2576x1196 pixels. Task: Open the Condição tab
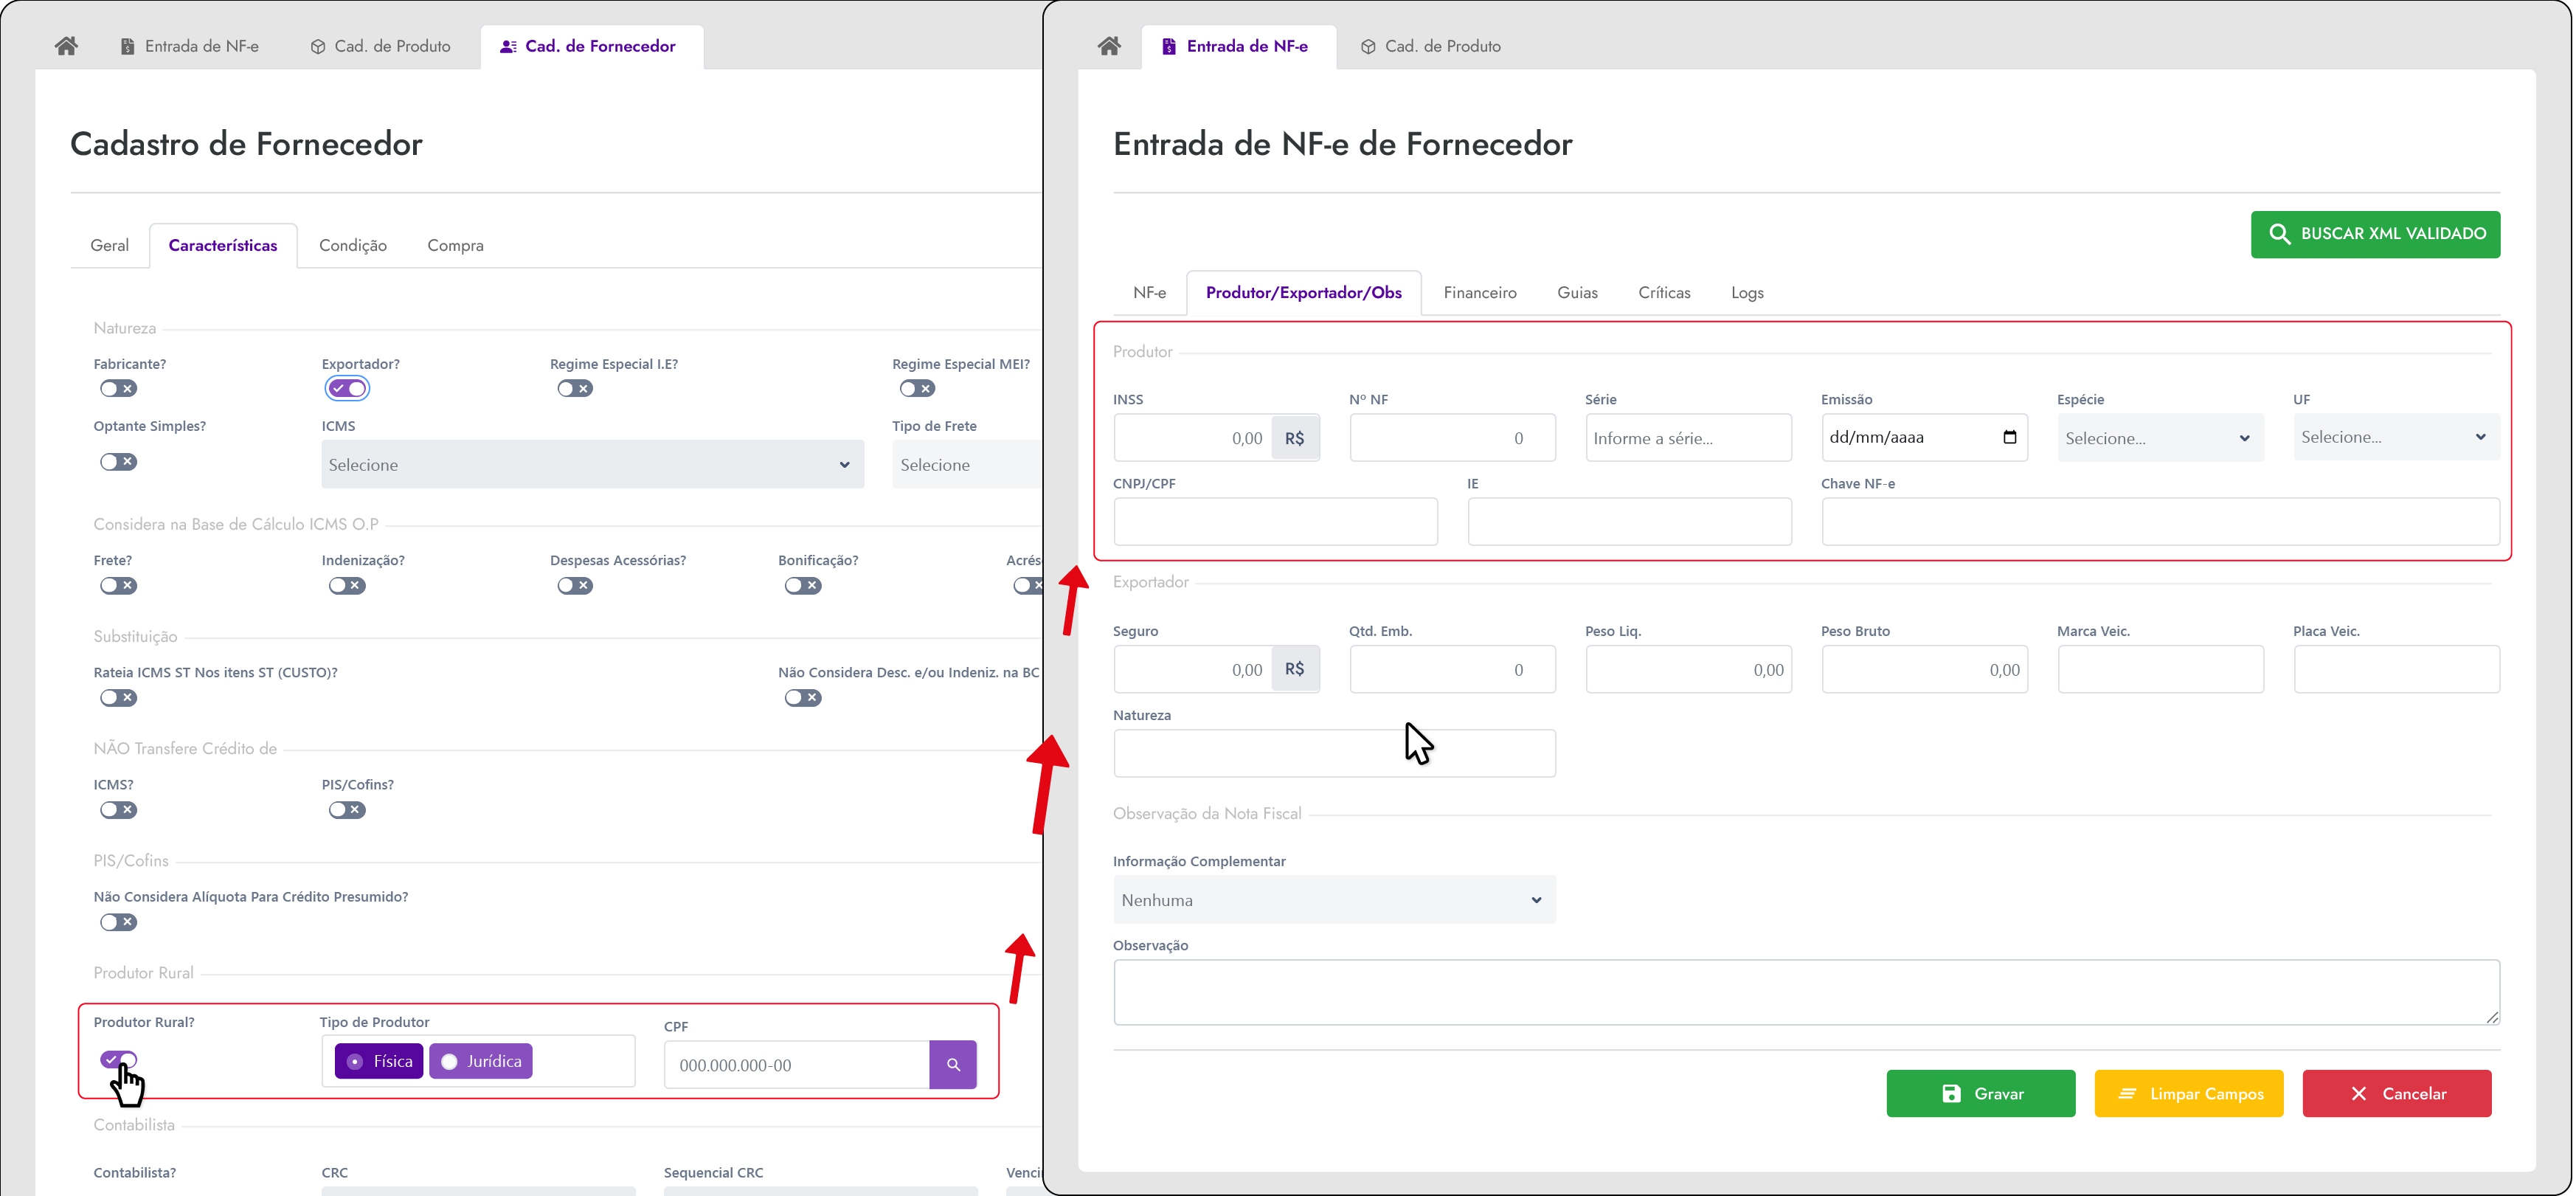(352, 246)
